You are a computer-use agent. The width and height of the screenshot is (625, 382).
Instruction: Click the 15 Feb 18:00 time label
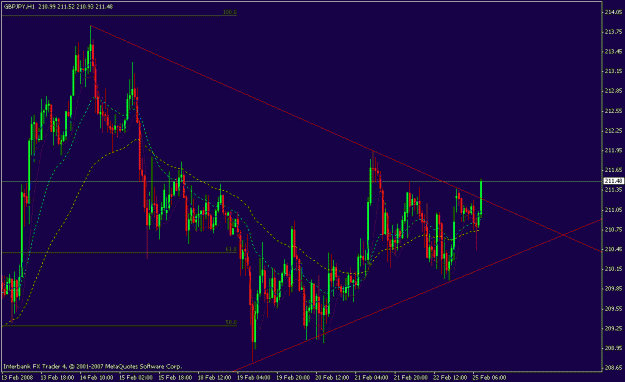(175, 377)
